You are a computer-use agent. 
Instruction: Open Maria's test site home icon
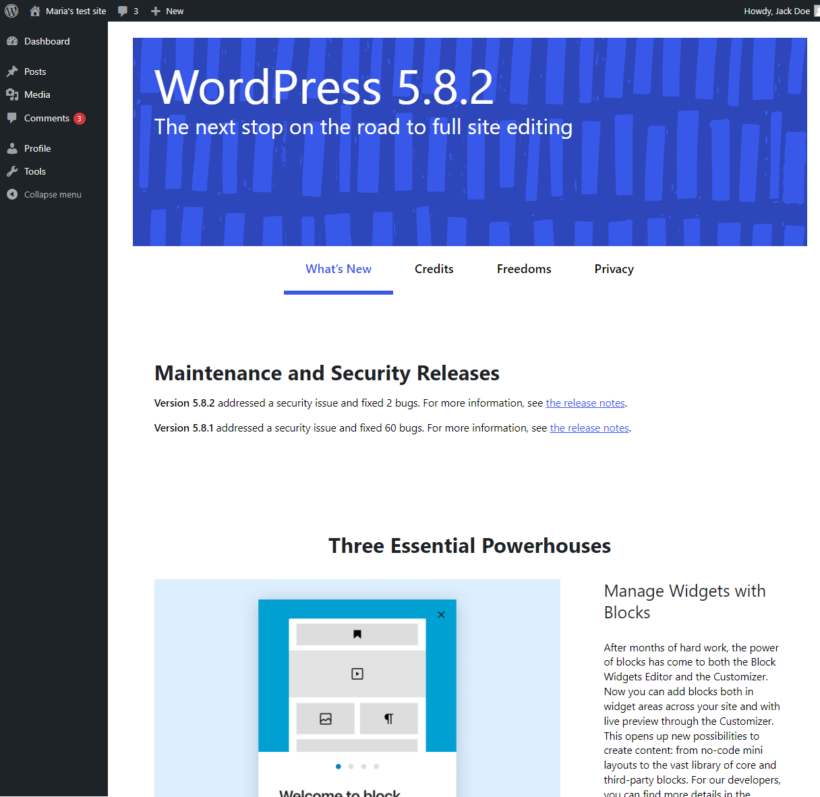pyautogui.click(x=35, y=10)
